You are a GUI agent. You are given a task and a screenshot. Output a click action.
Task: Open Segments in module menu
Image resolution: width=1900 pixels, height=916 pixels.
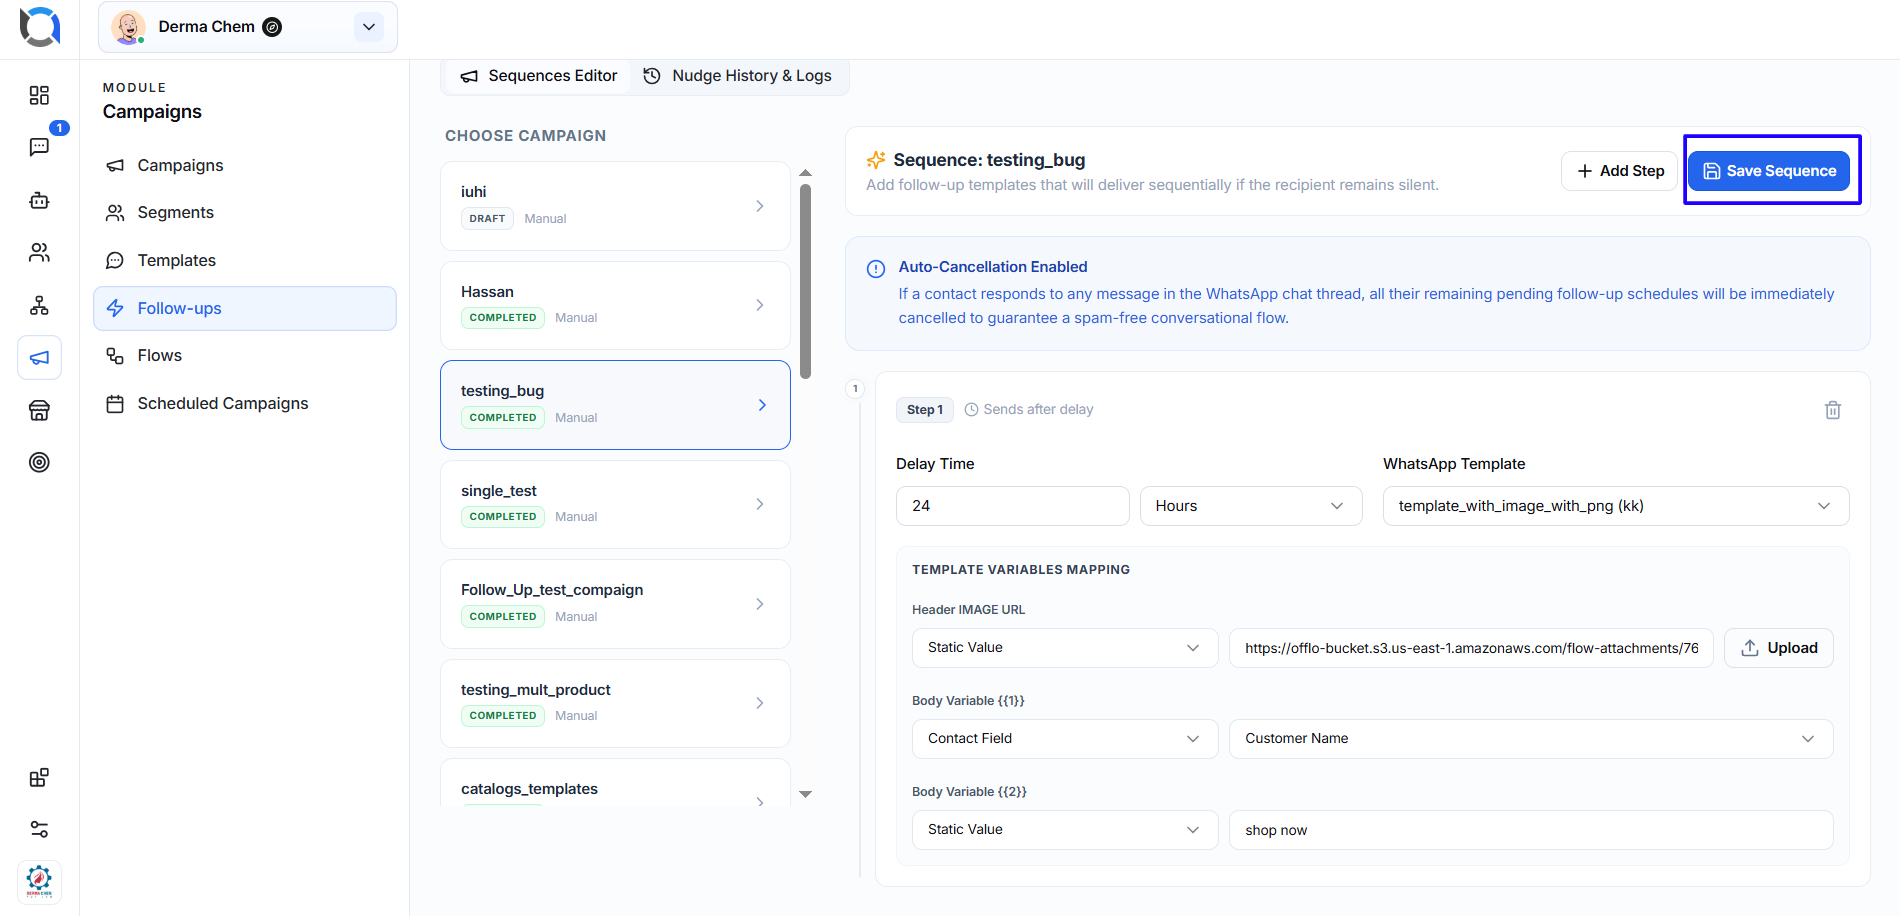[x=245, y=212]
